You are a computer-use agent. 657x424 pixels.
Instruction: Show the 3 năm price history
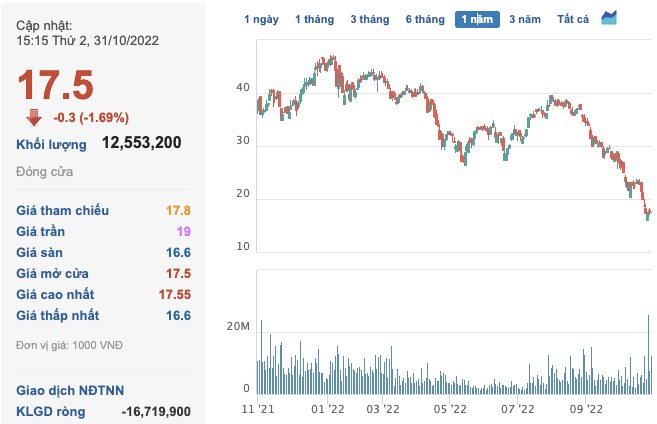click(x=525, y=19)
